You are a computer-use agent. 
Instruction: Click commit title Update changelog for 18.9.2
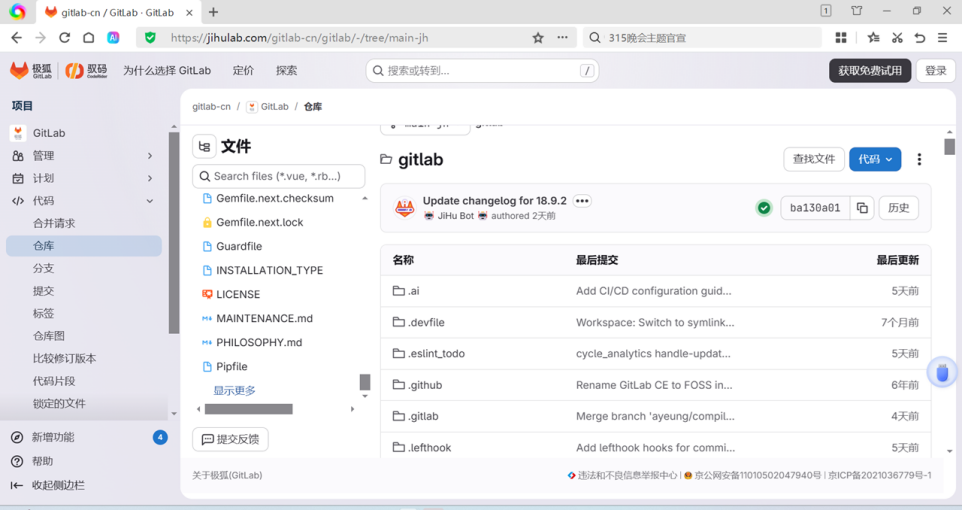pyautogui.click(x=494, y=201)
